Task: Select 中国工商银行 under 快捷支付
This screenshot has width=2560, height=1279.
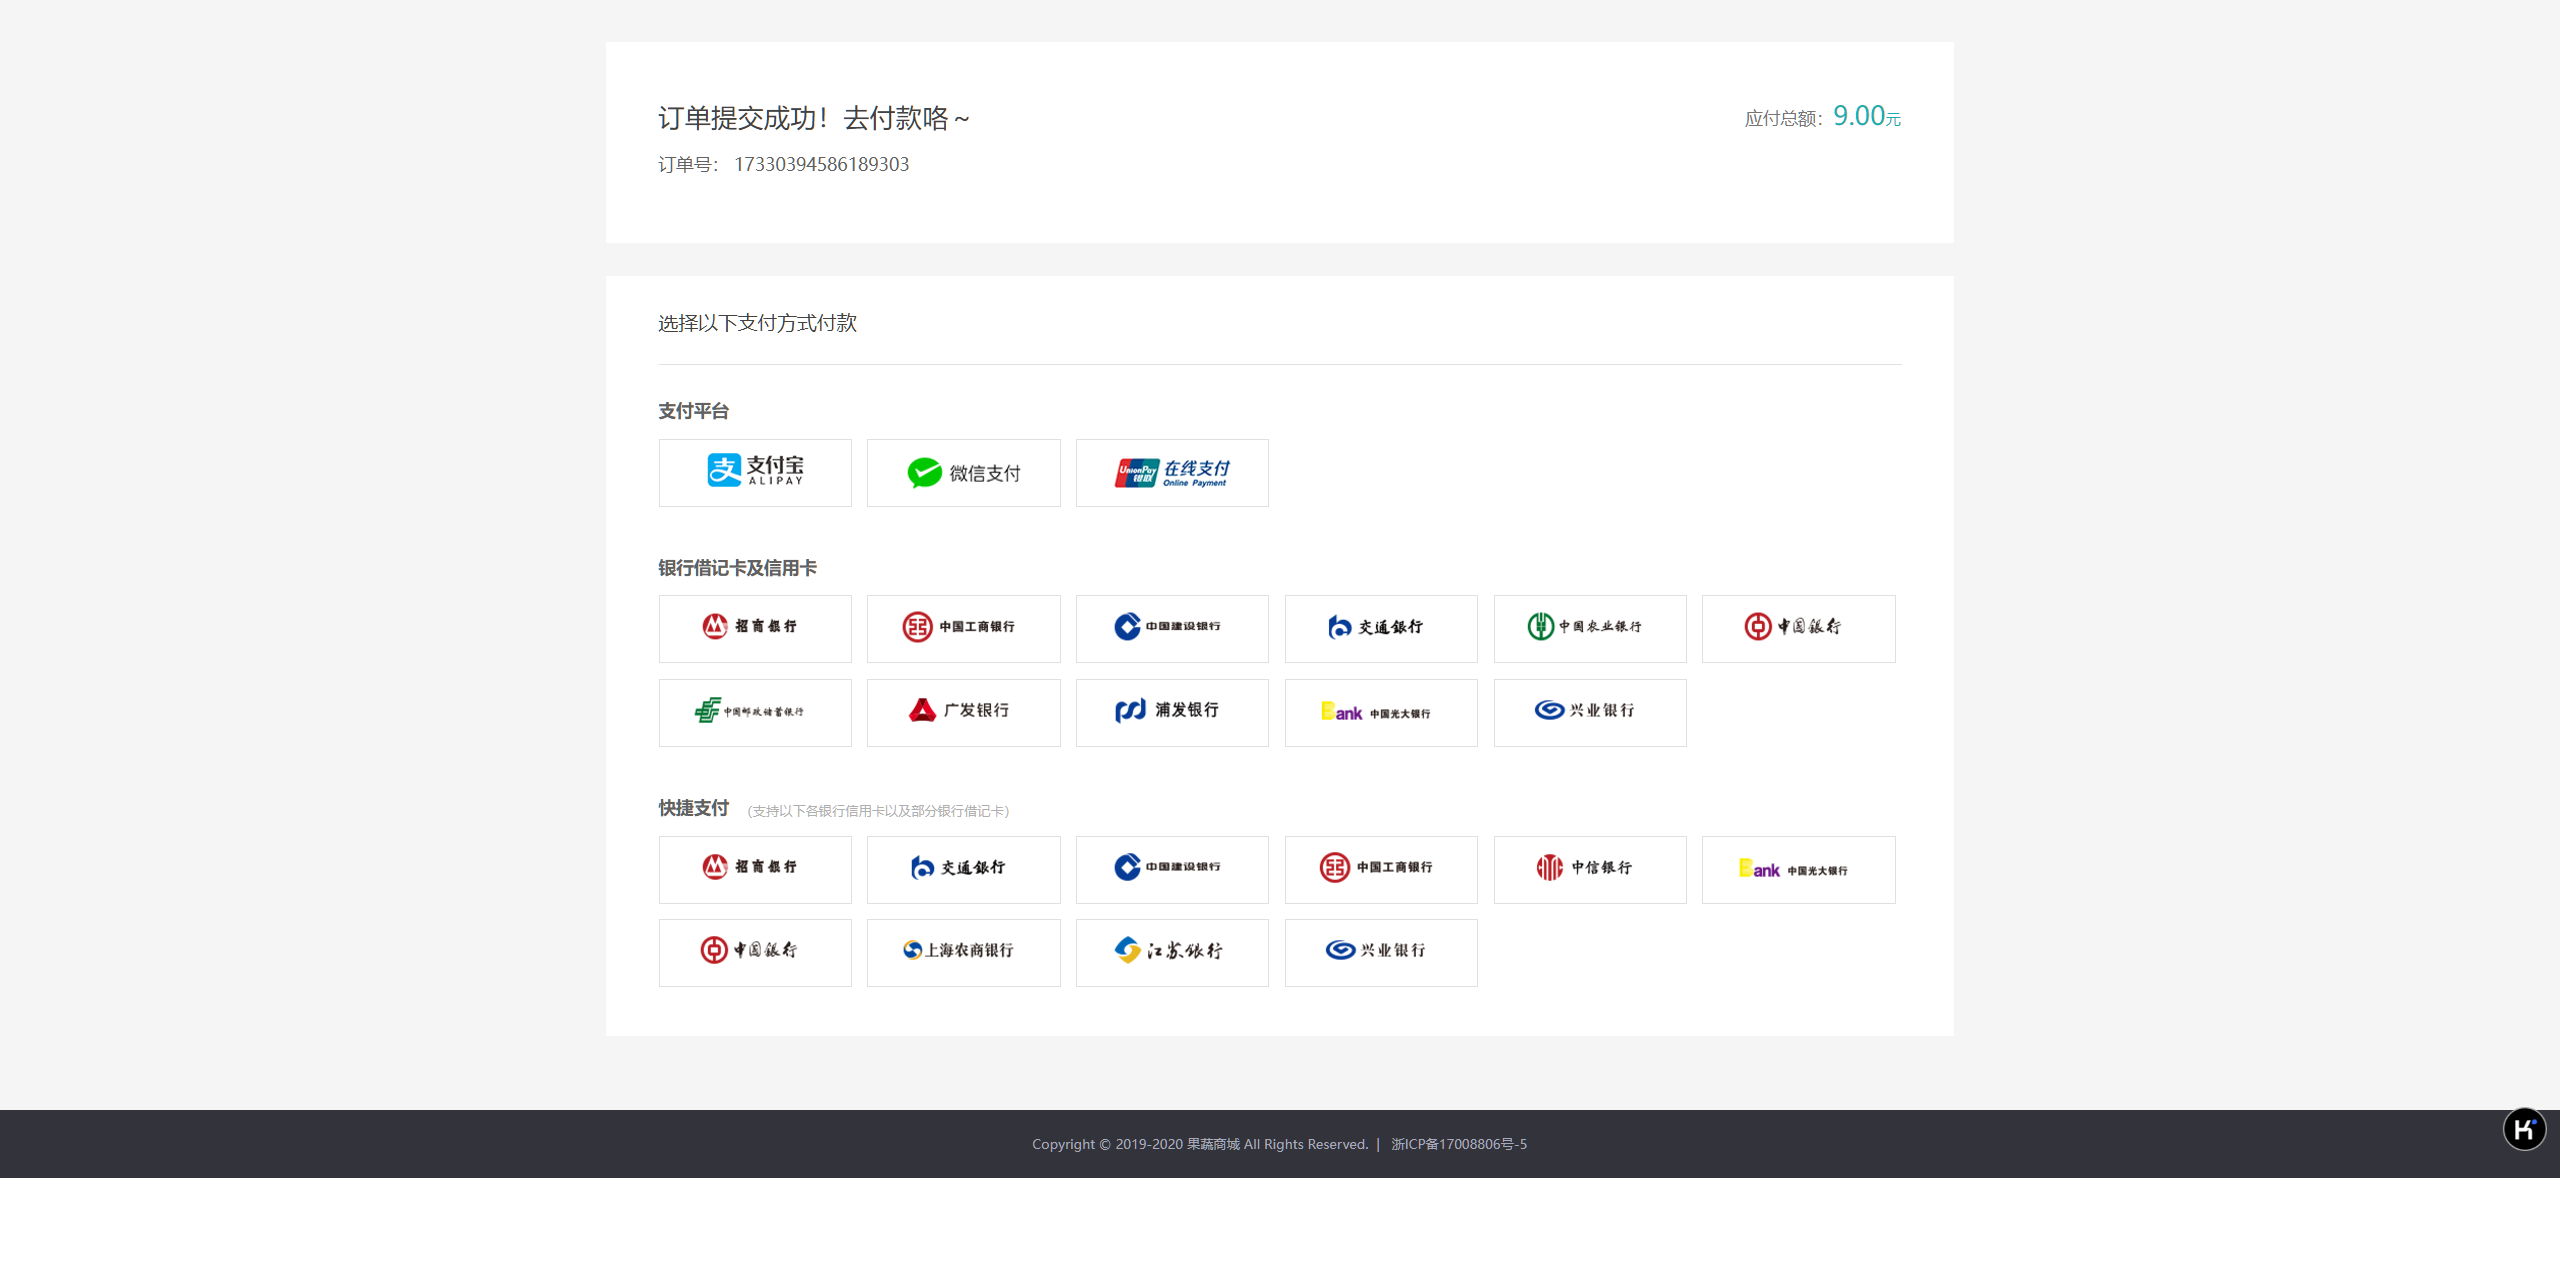Action: (x=1381, y=870)
